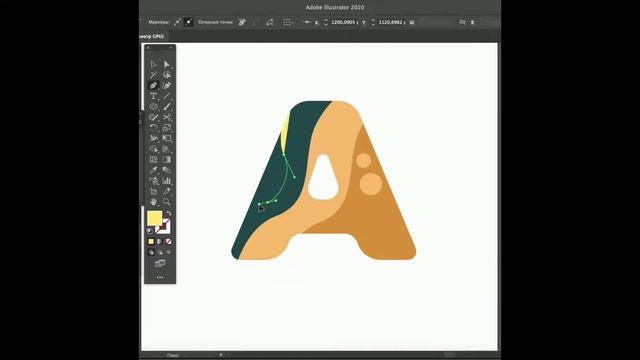Select the Hand tool
The height and width of the screenshot is (360, 640).
tap(153, 202)
